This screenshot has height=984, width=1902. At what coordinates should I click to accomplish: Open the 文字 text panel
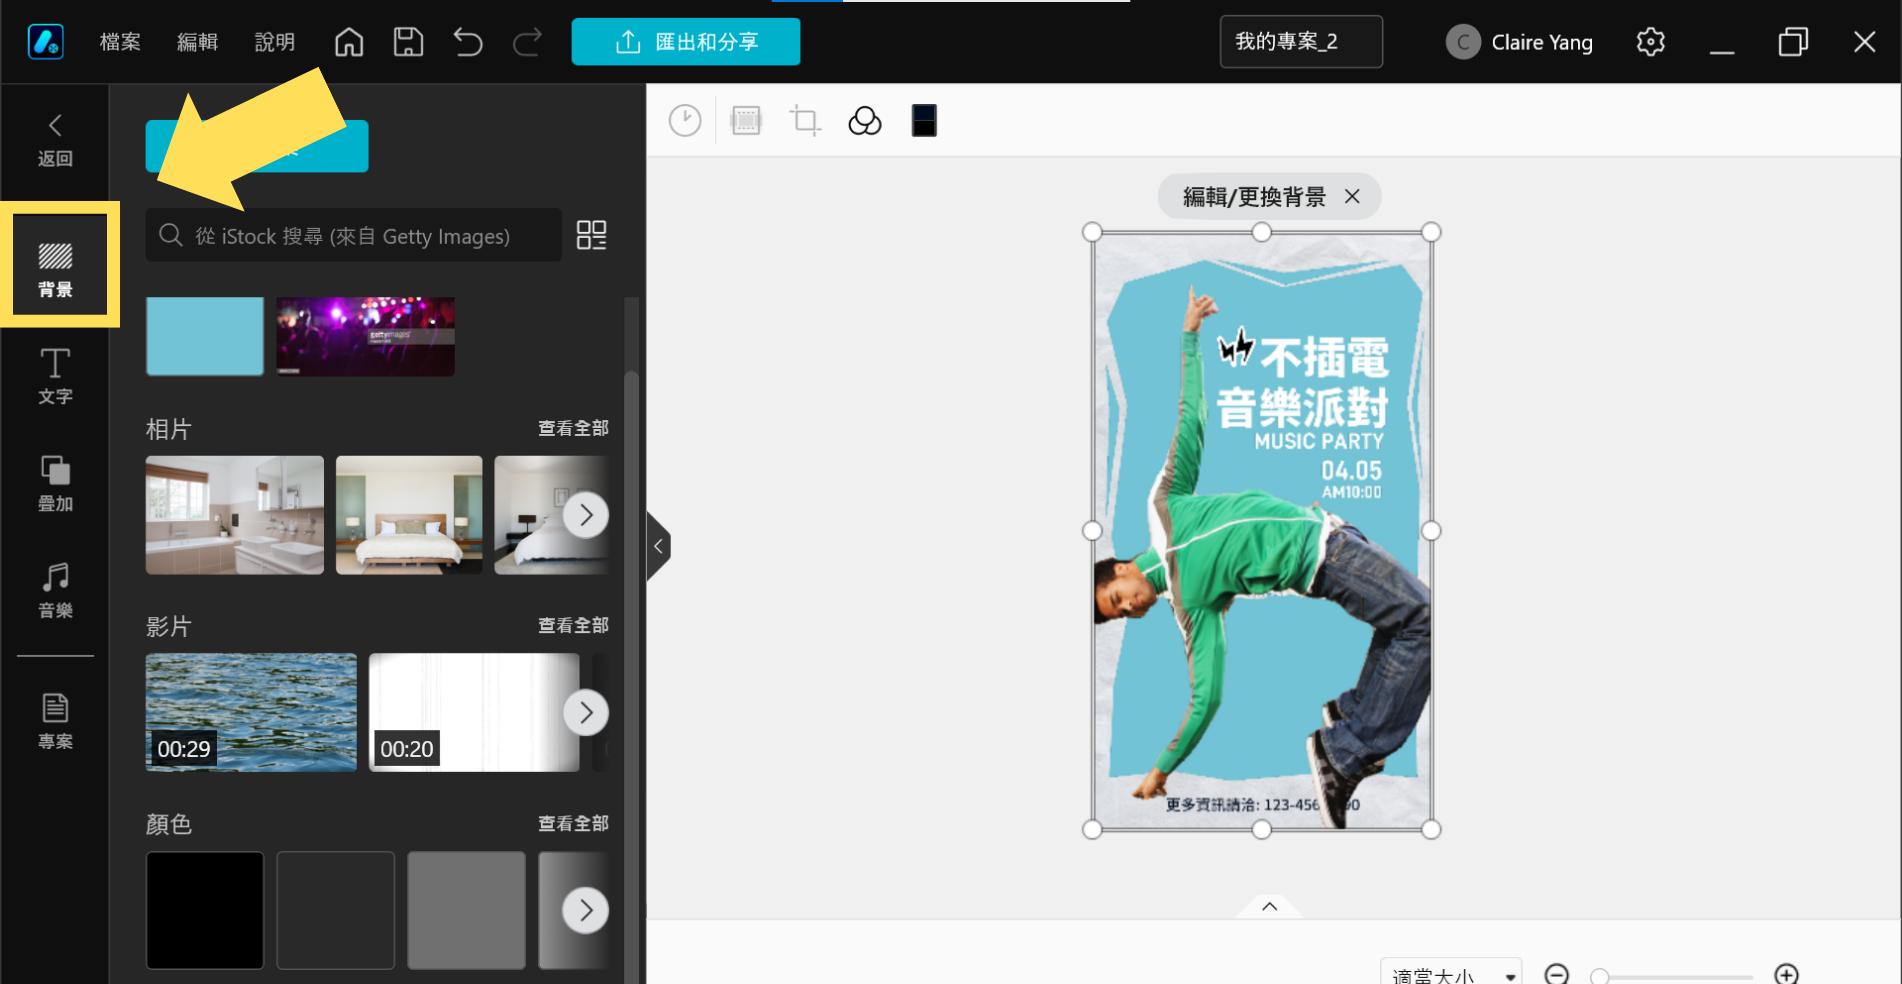(55, 376)
